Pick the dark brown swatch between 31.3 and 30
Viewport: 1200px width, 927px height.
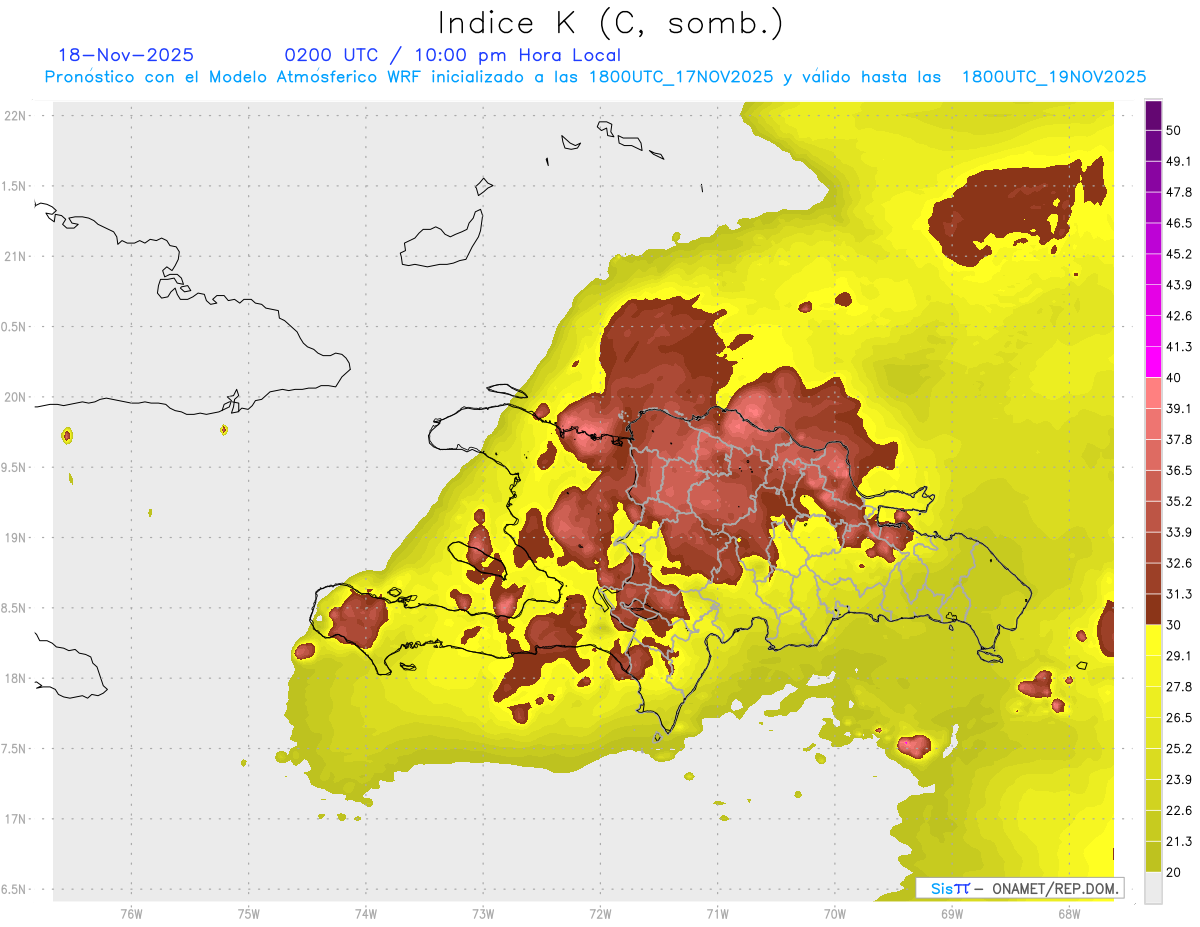(x=1153, y=609)
